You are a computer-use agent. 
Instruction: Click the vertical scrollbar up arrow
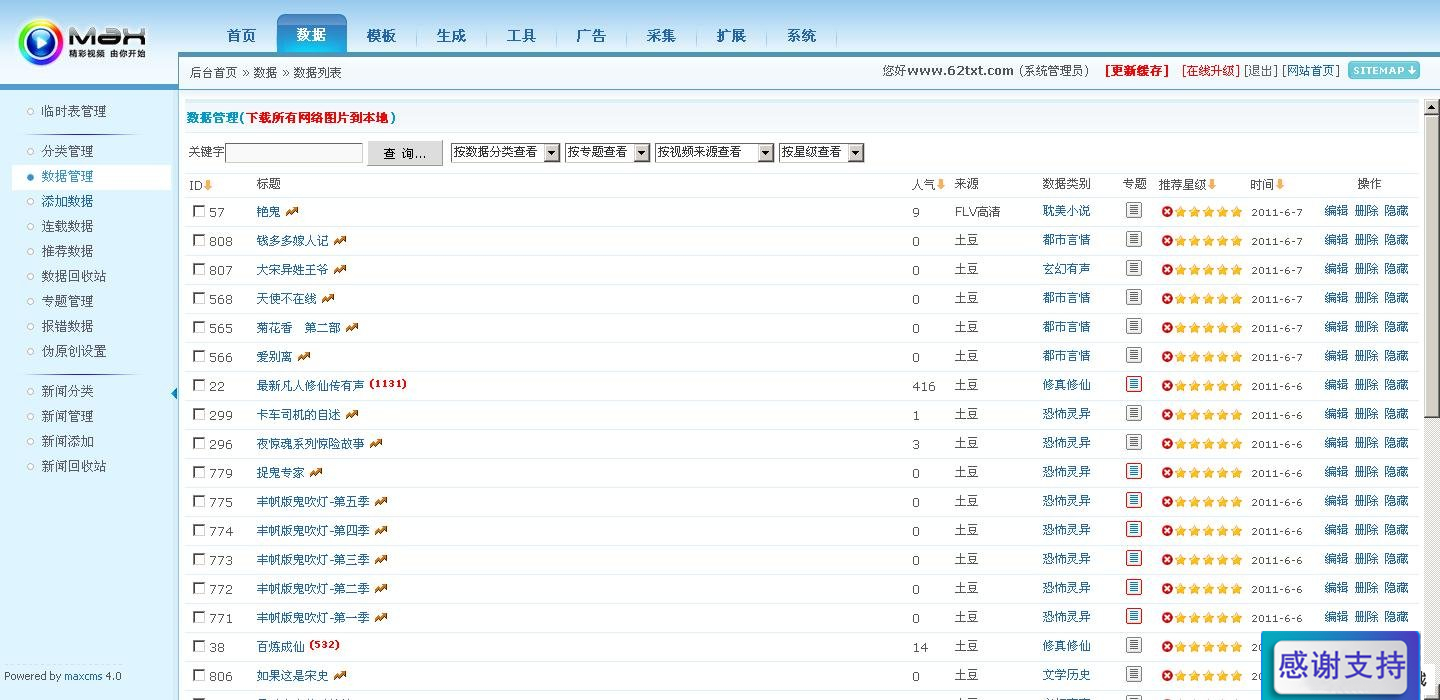click(1431, 106)
